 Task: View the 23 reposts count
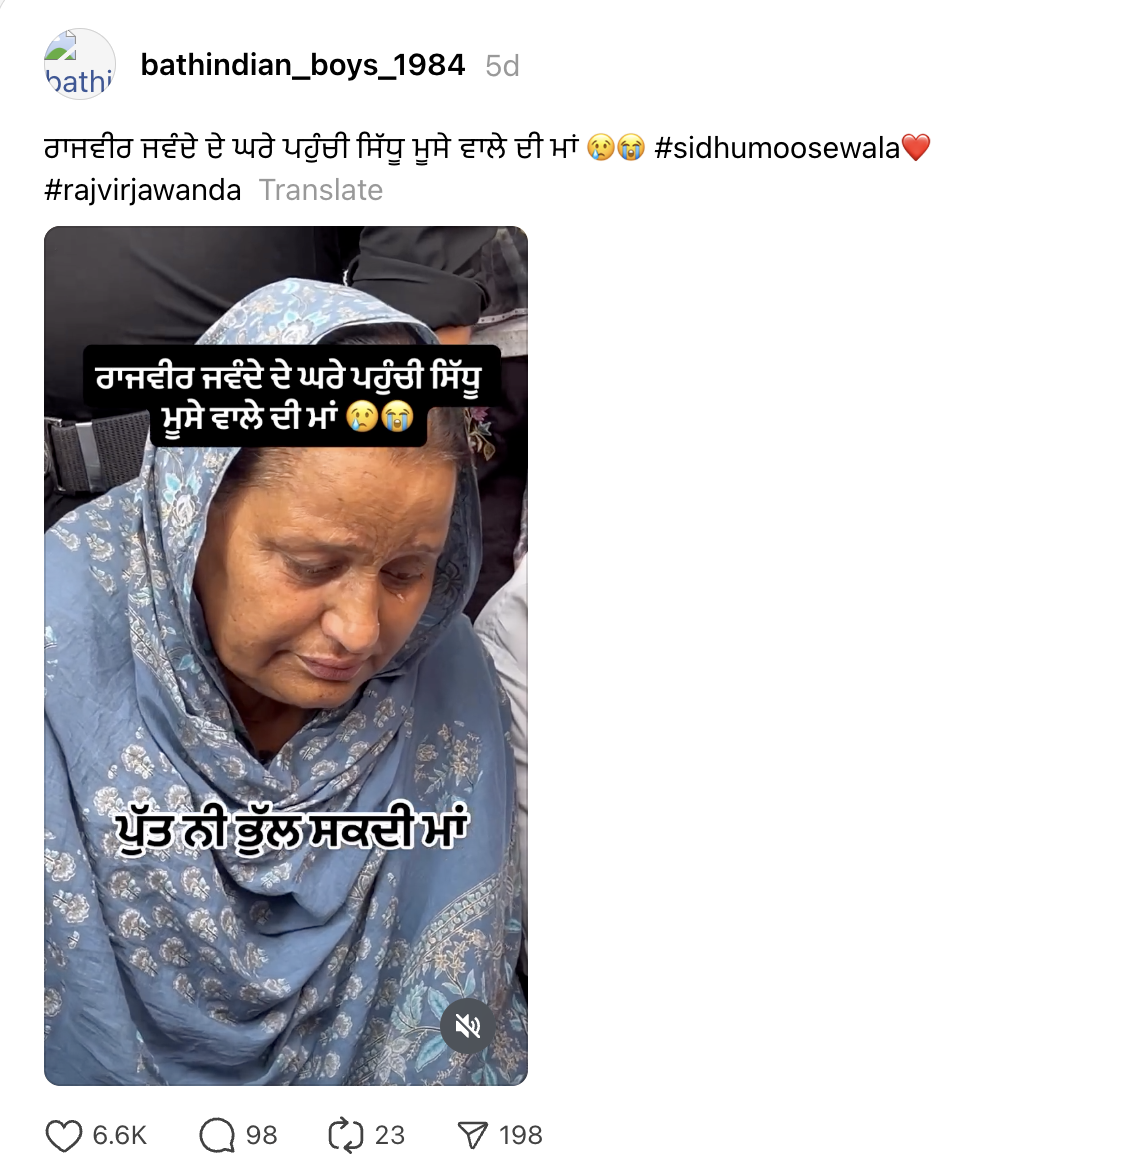(389, 1135)
